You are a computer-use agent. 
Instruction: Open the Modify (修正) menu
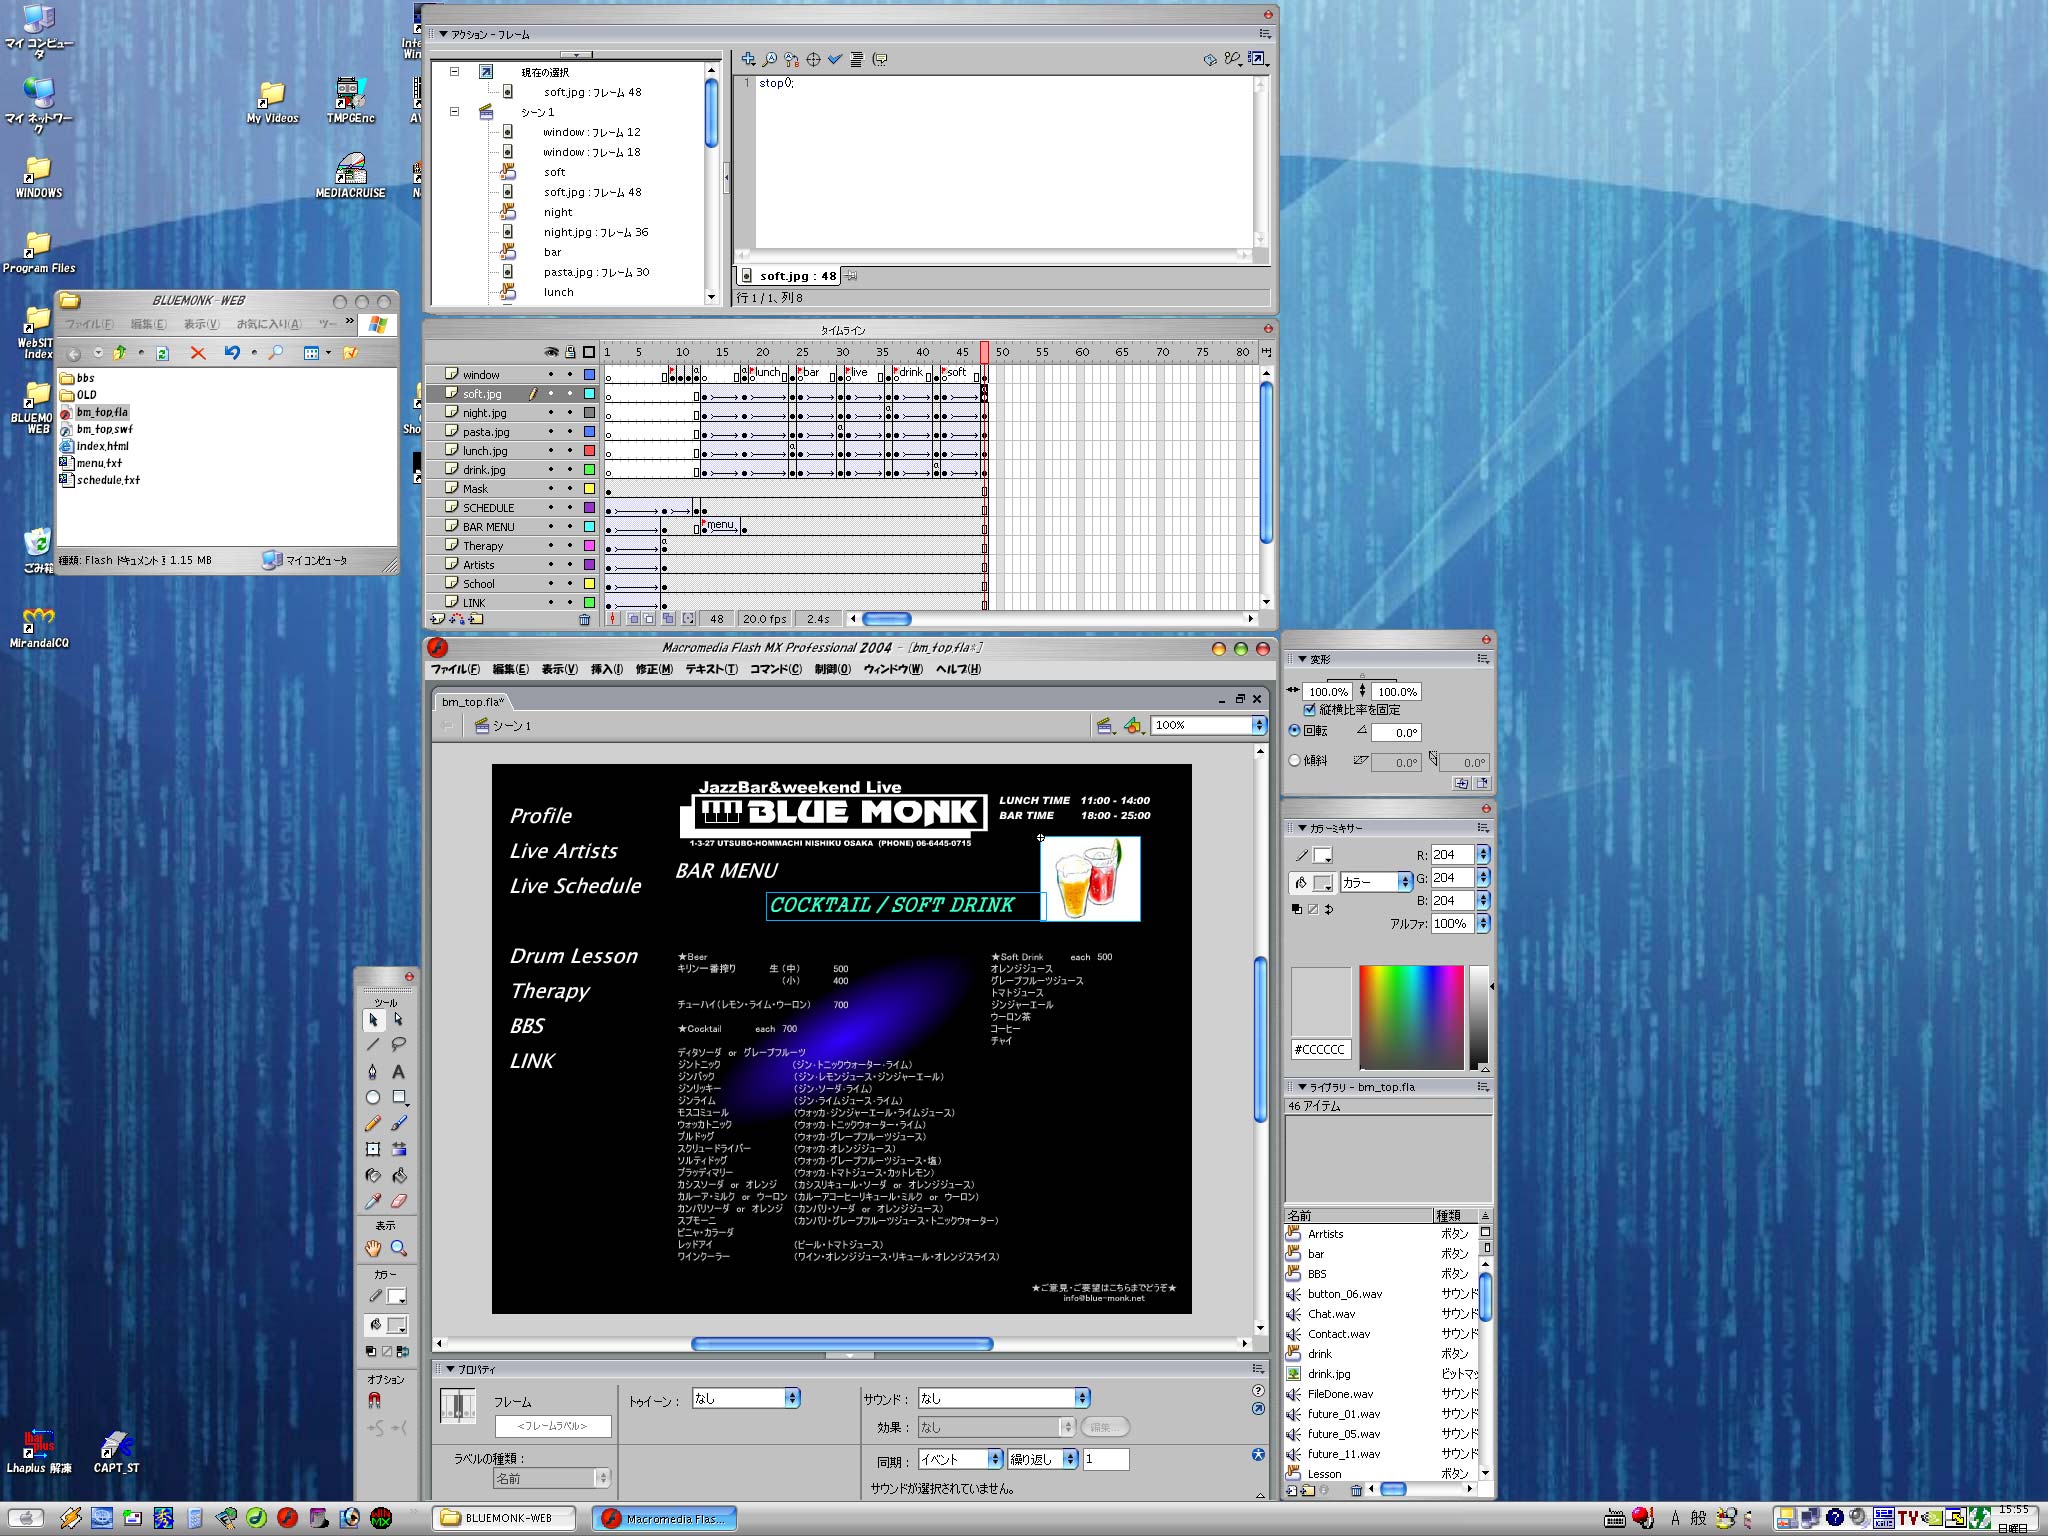[654, 669]
